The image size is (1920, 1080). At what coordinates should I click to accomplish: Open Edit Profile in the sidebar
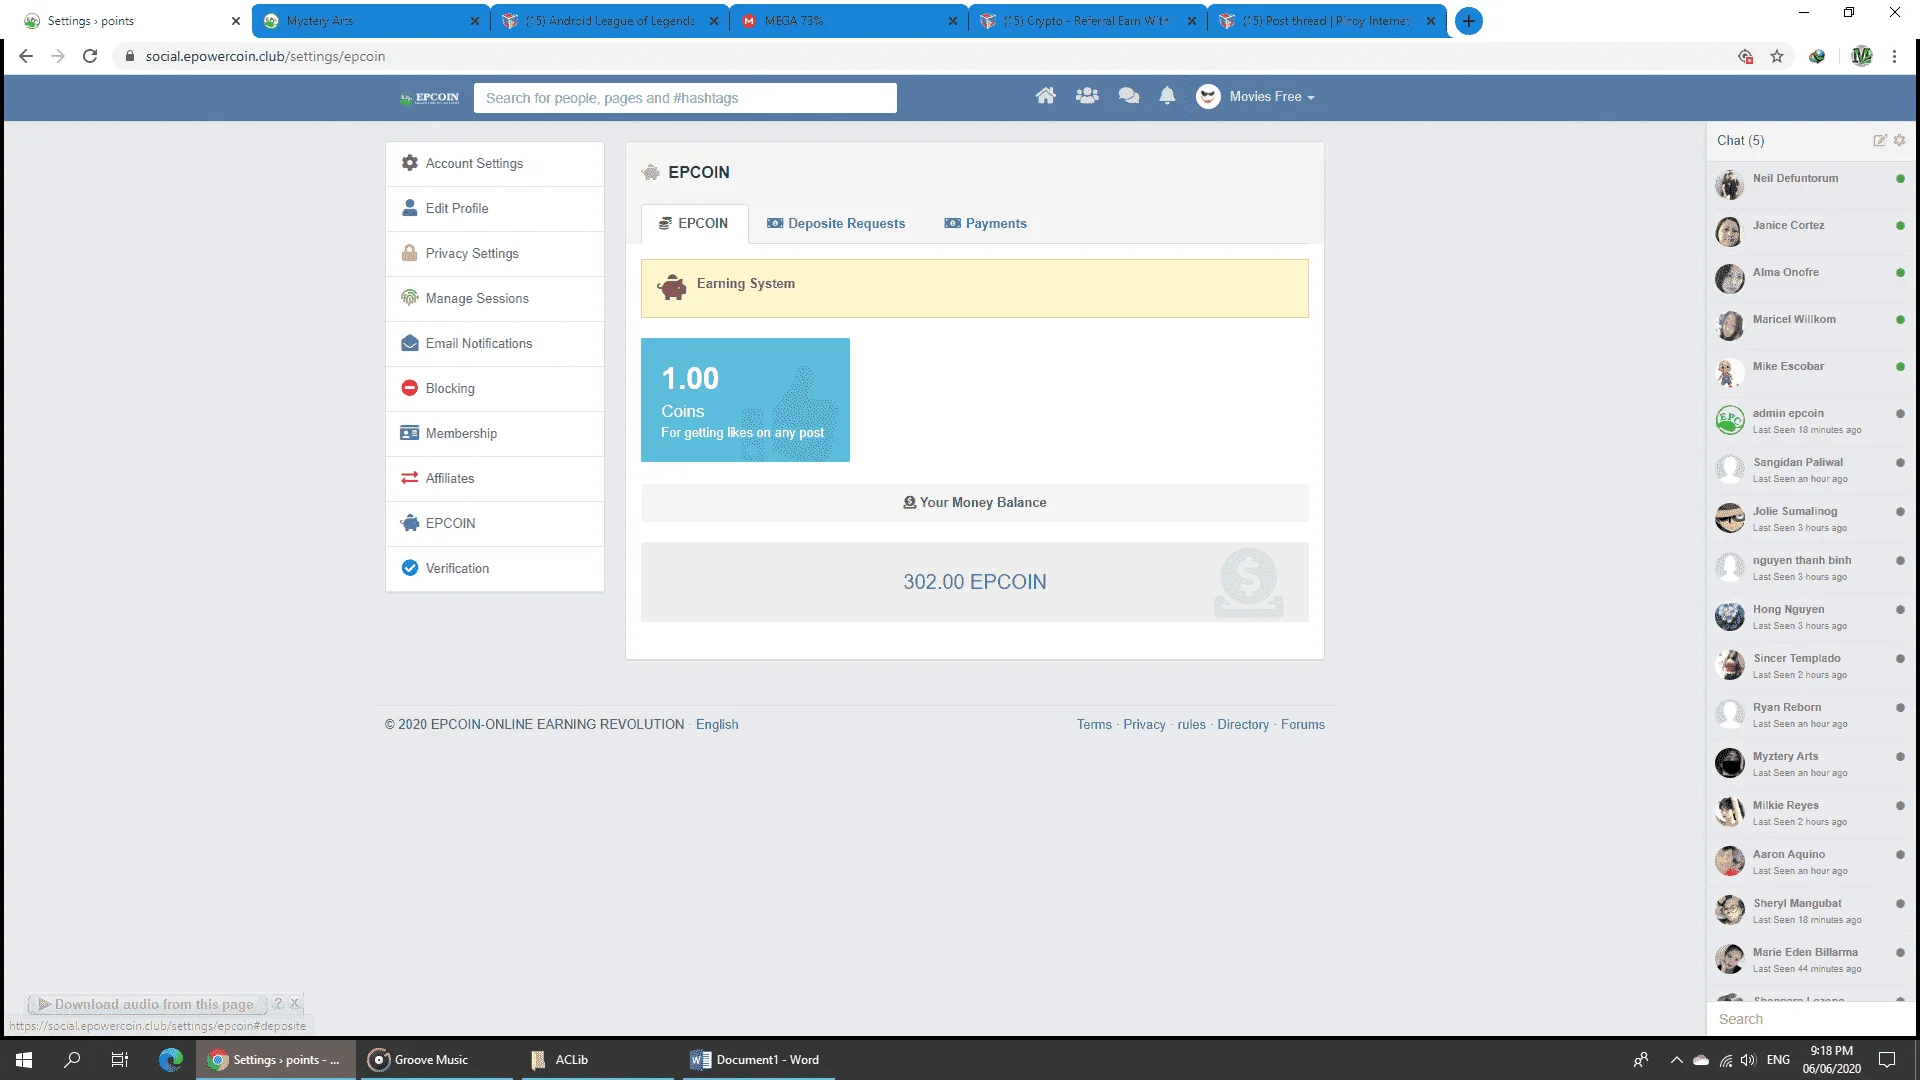495,208
